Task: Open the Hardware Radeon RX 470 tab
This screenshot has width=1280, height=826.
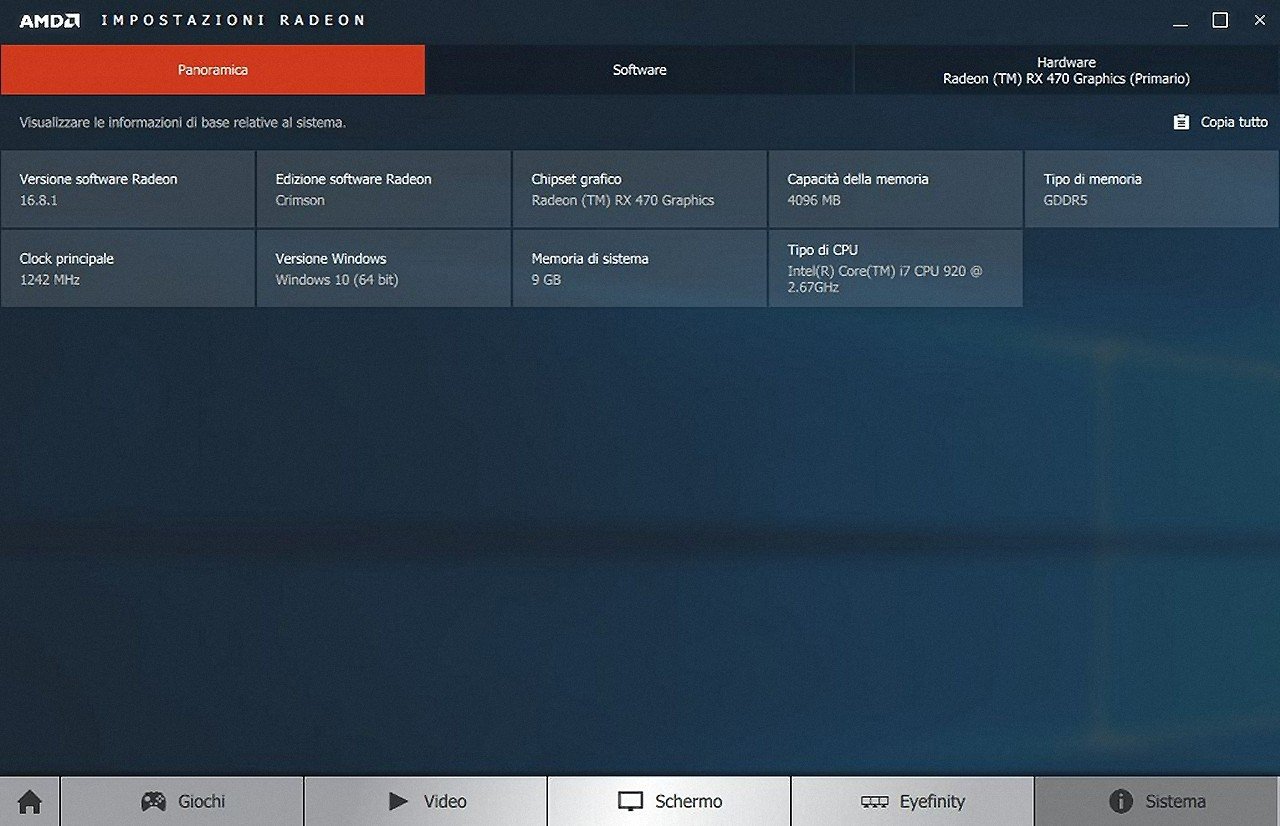Action: point(1067,70)
